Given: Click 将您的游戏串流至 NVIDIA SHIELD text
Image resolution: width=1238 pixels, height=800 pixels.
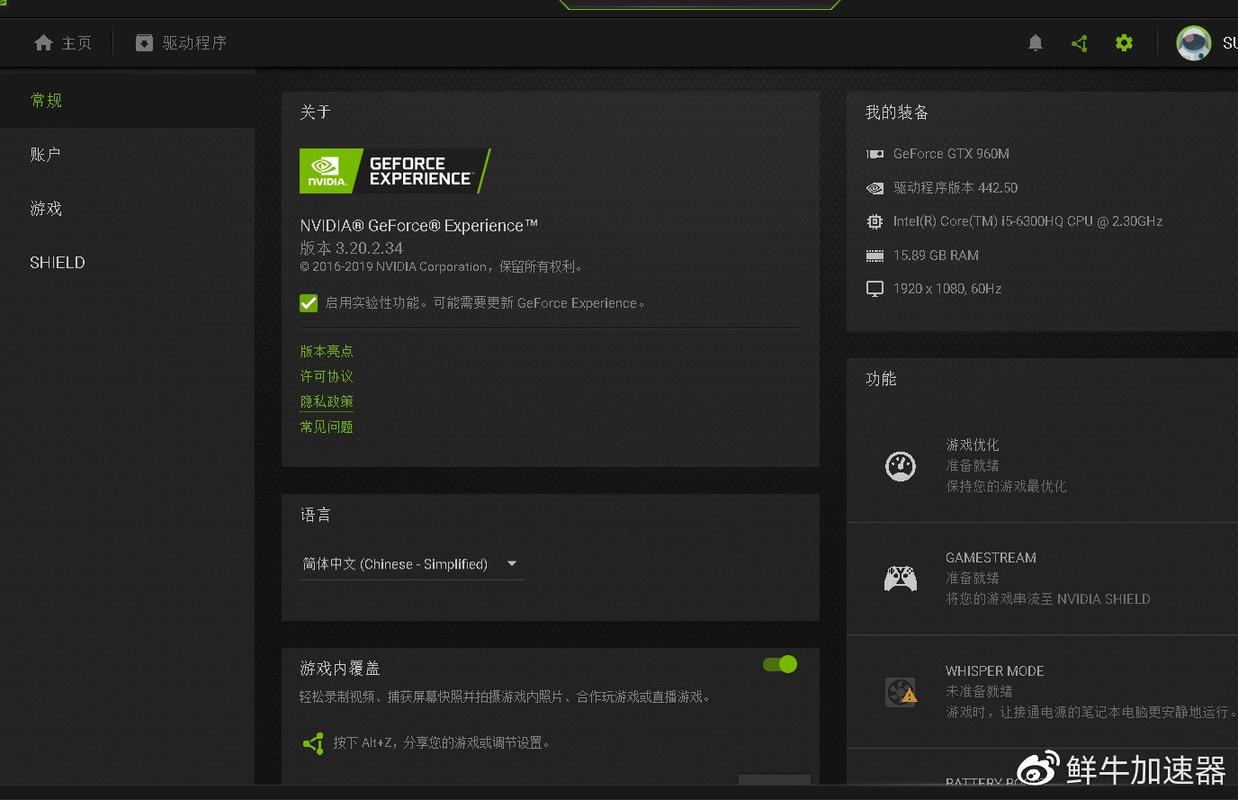Looking at the screenshot, I should click(x=1048, y=599).
